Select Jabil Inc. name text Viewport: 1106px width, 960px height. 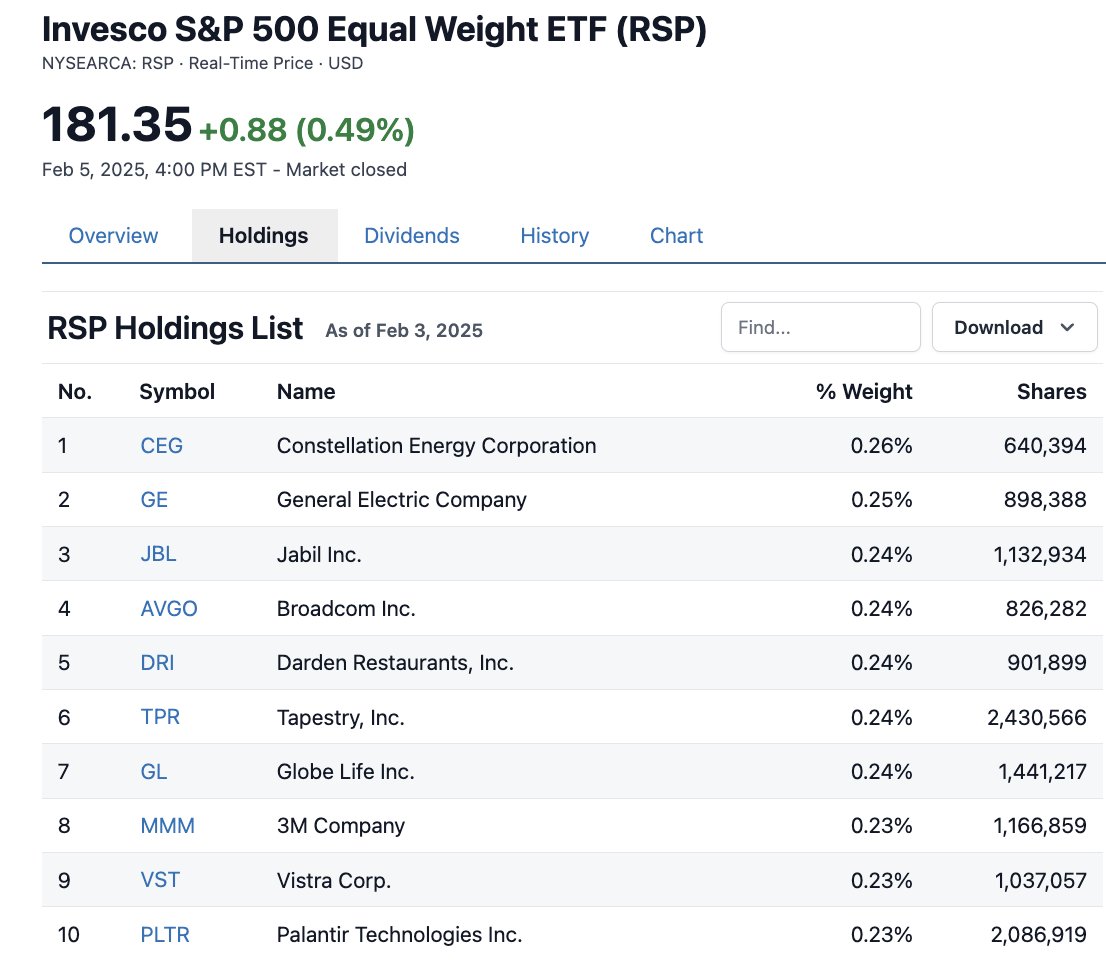(x=319, y=554)
